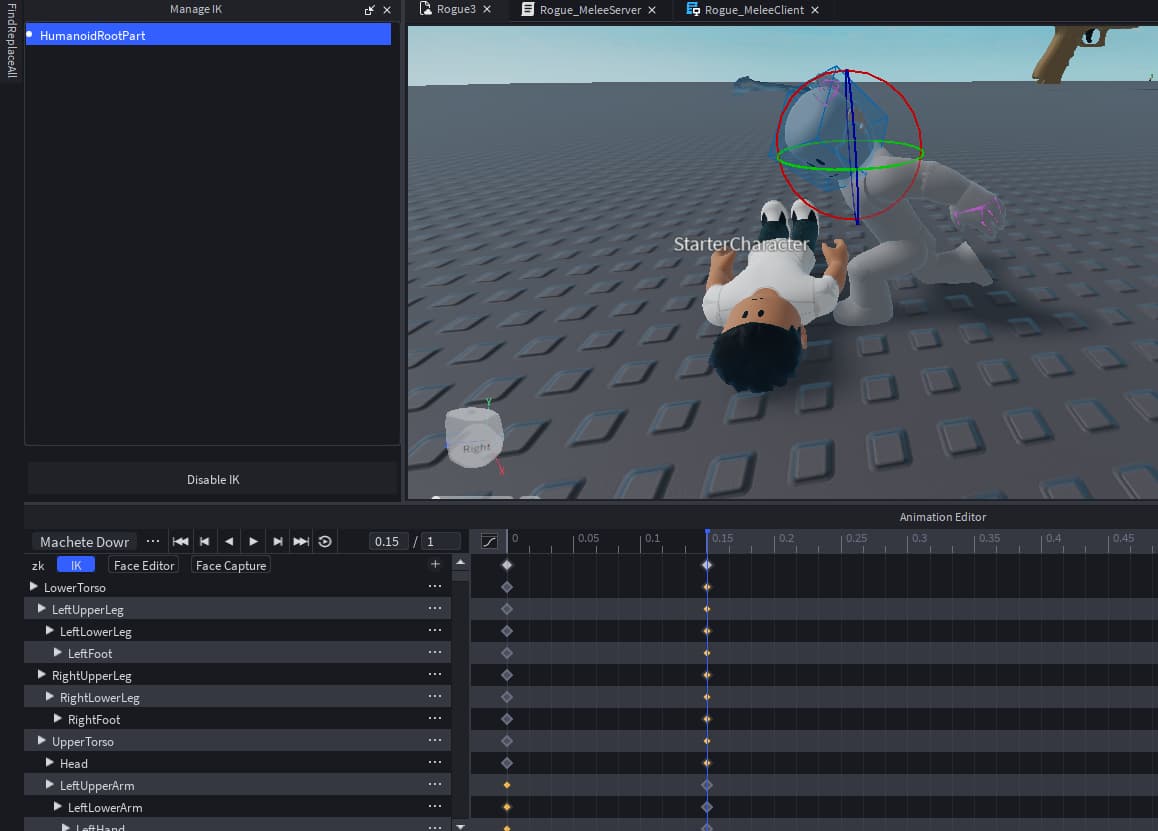Click the Machete Down animation name

[x=84, y=541]
